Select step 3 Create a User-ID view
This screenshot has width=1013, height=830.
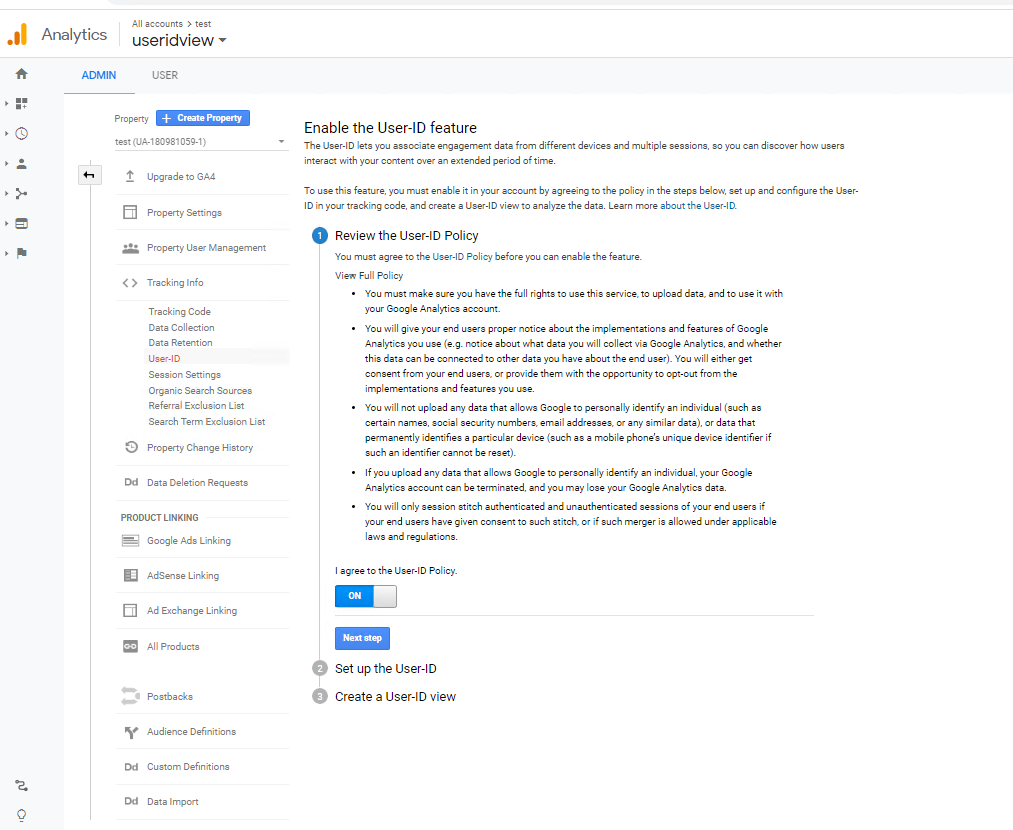[x=395, y=697]
